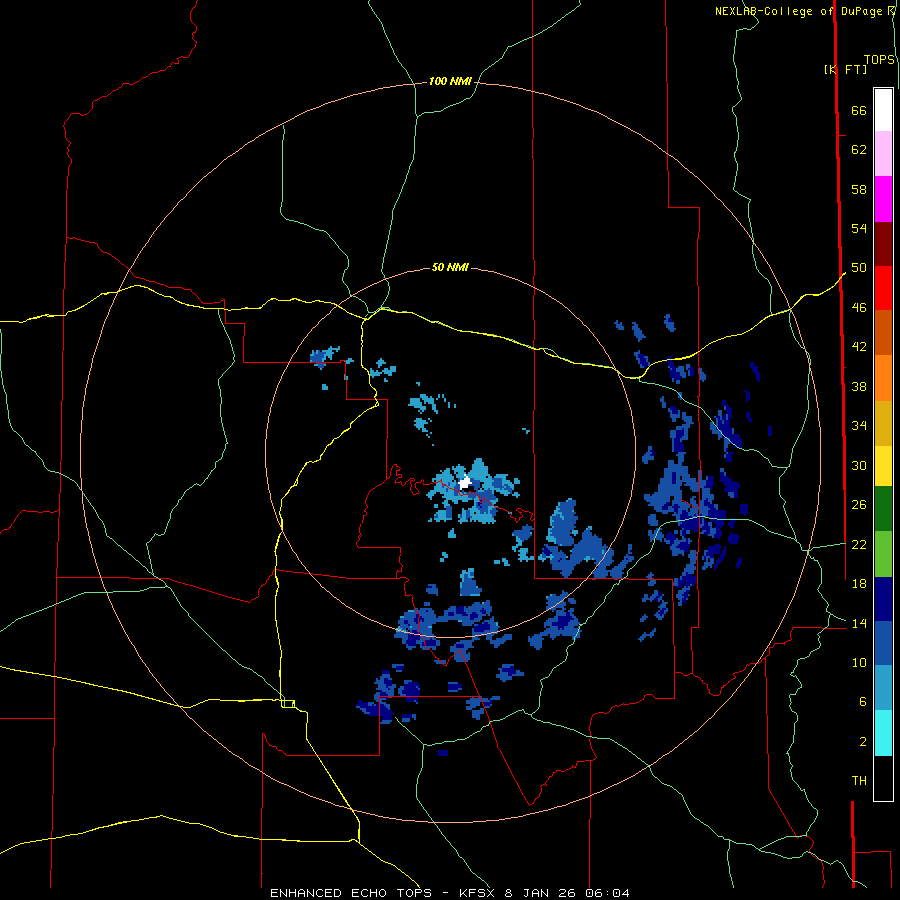900x900 pixels.
Task: Click the "8 JAN 26" date text
Action: (540, 893)
